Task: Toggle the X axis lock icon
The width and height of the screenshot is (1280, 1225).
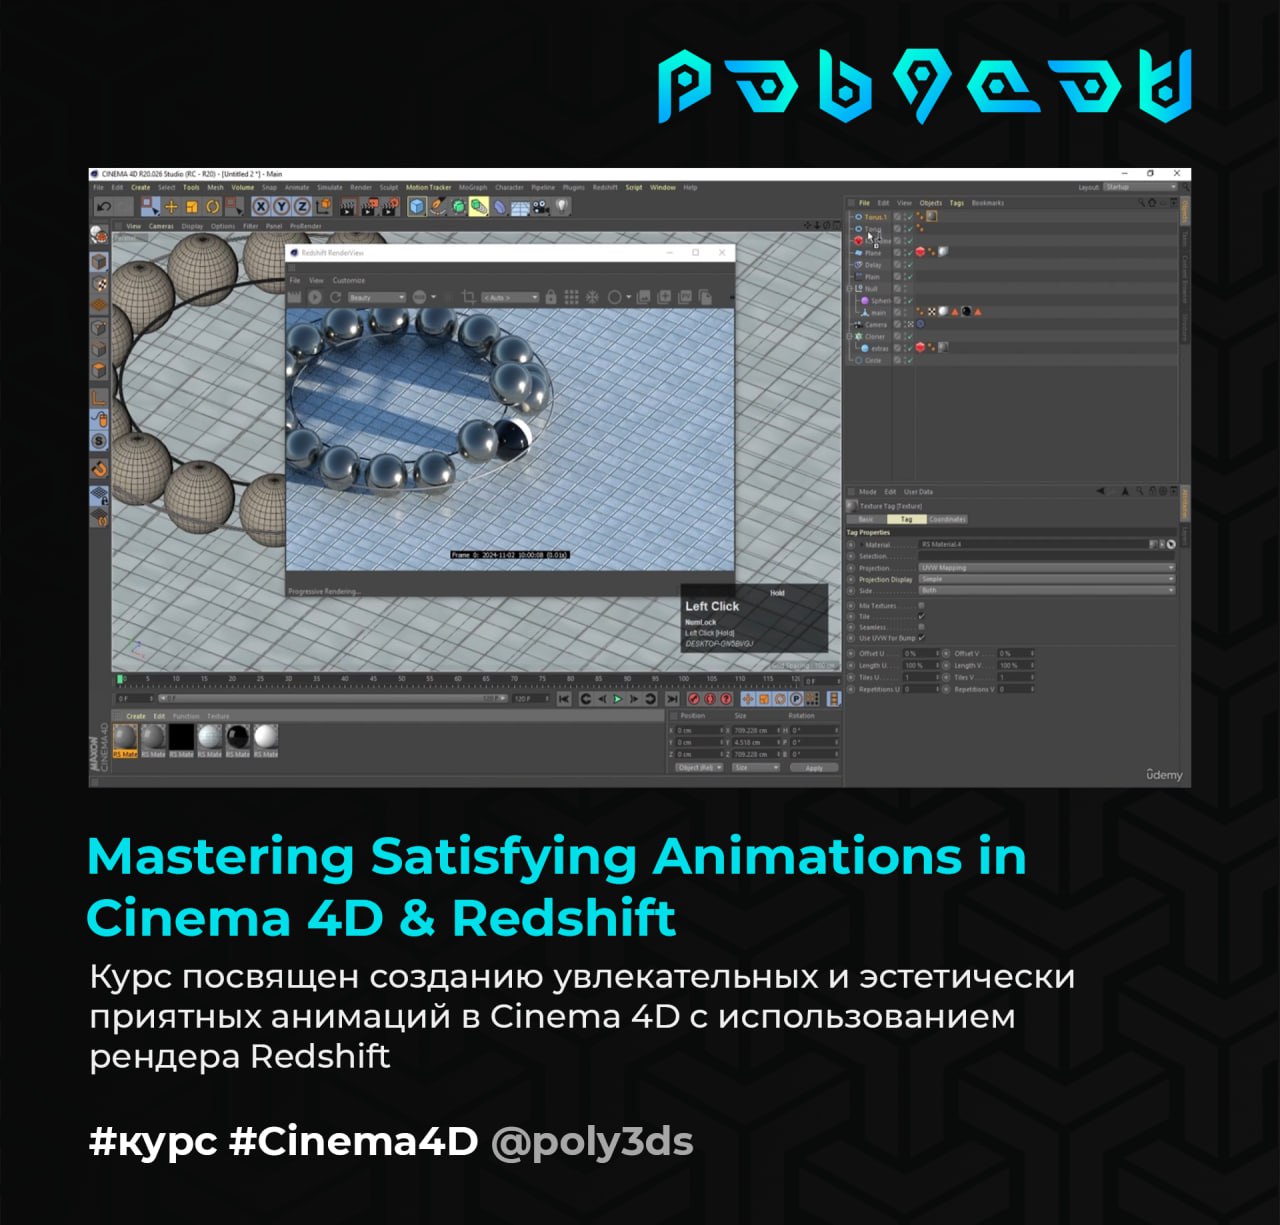Action: [261, 207]
